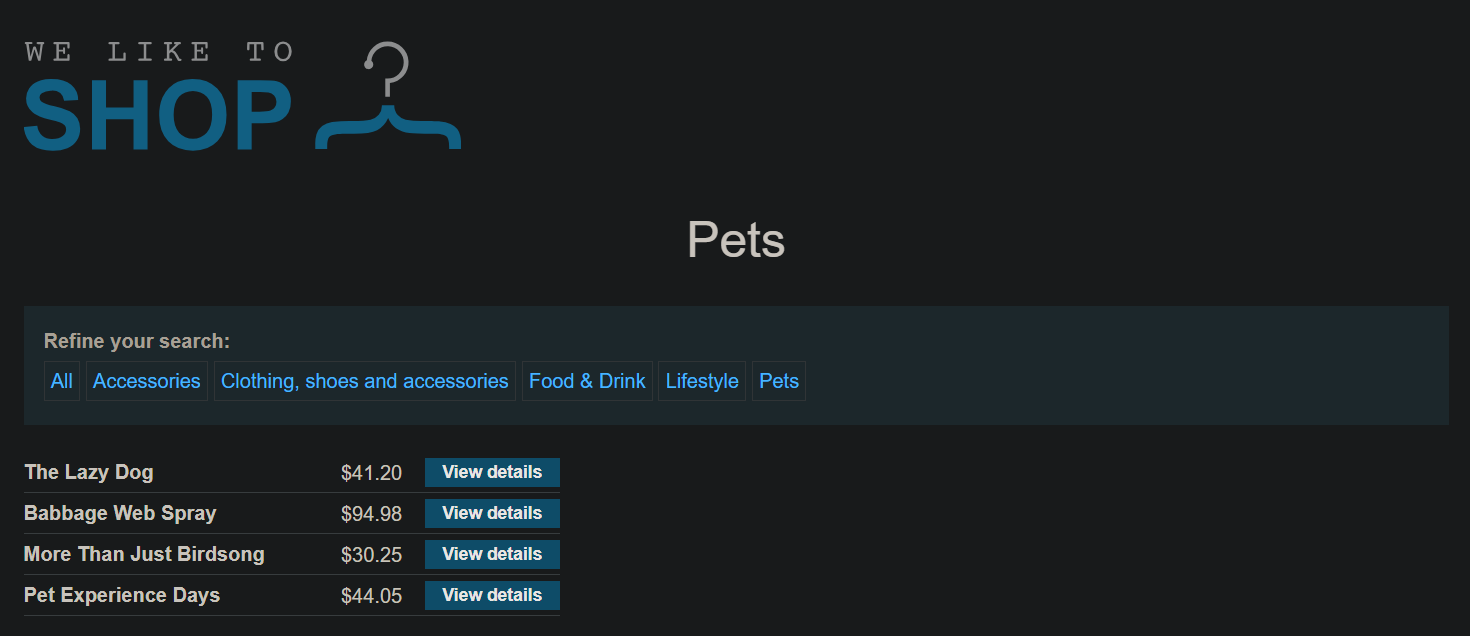Click the coat hanger icon in logo

coord(388,96)
